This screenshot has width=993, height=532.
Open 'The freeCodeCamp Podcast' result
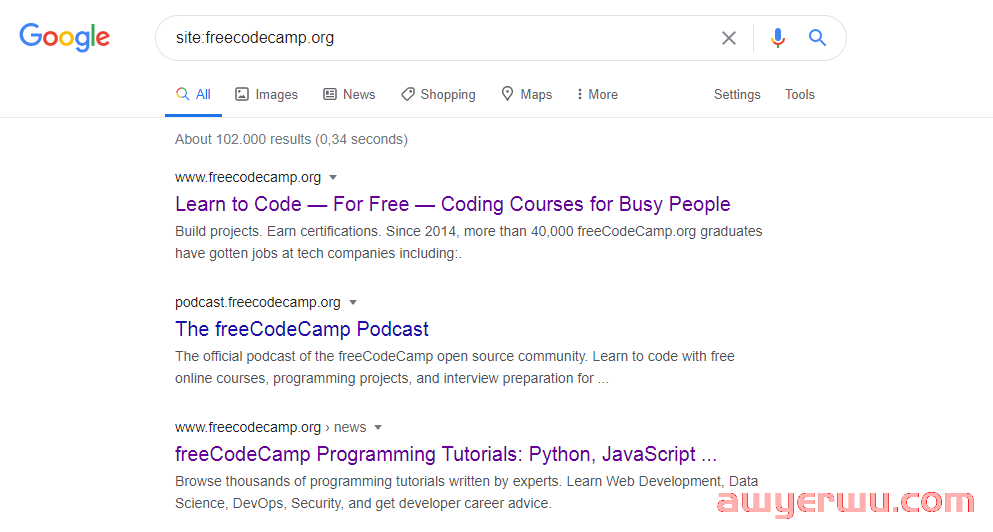(302, 329)
